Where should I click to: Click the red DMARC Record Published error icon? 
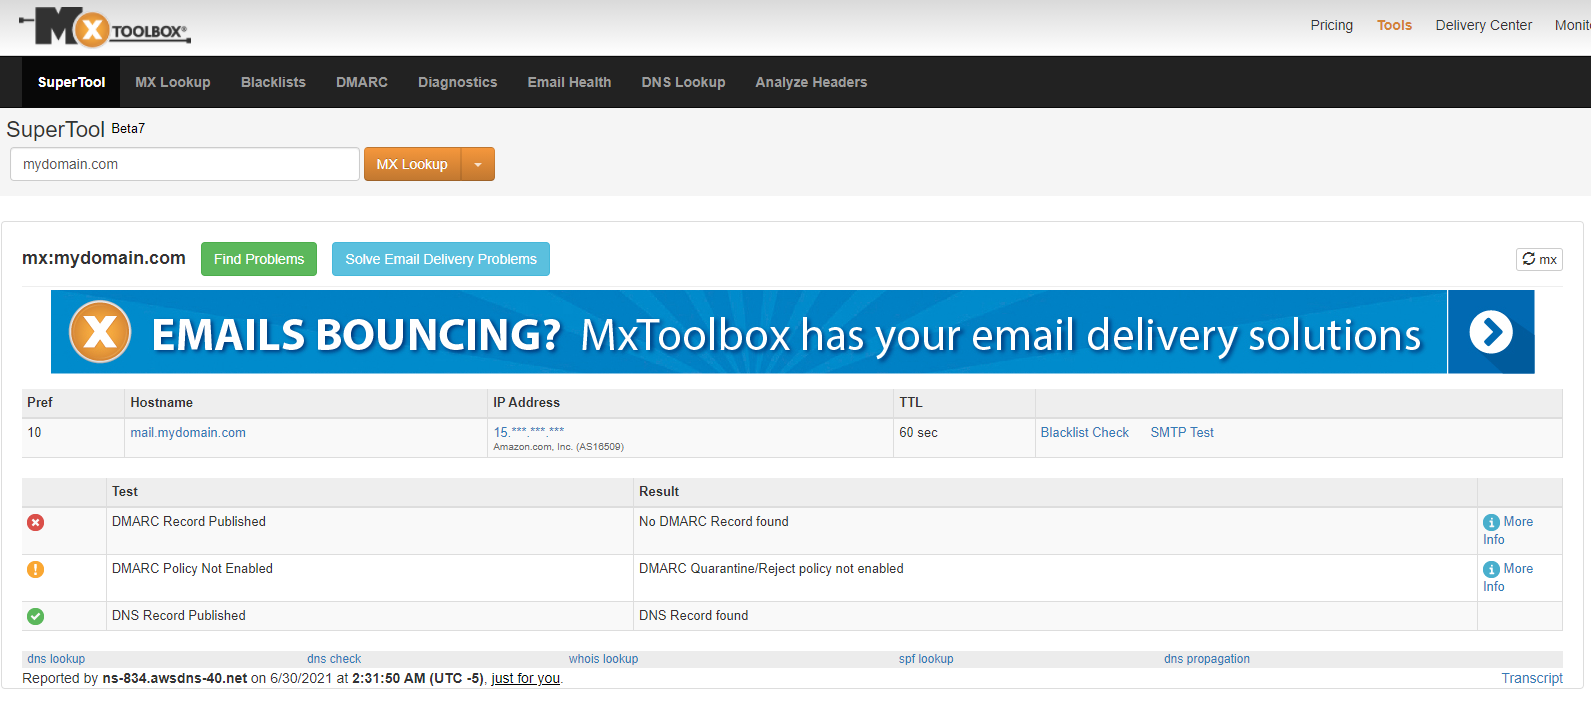pyautogui.click(x=35, y=522)
